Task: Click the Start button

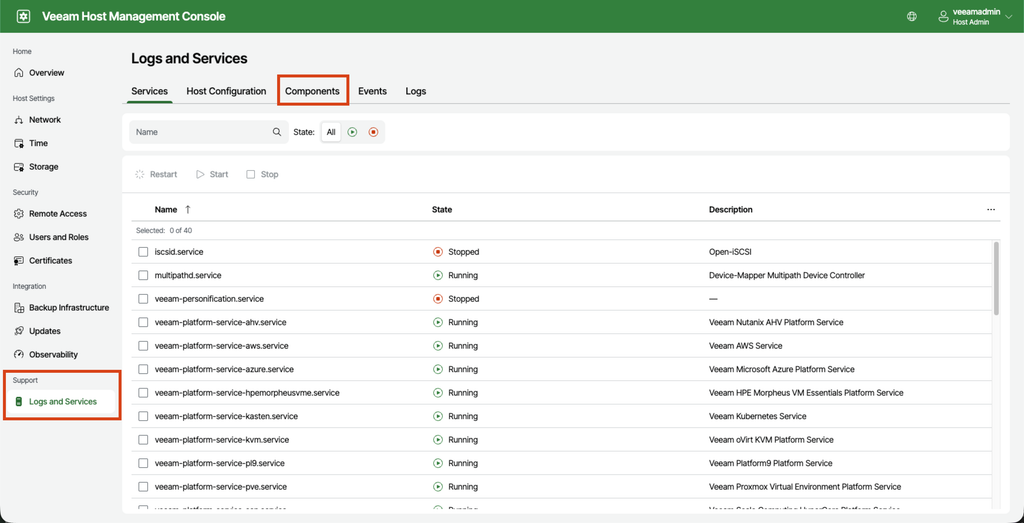Action: [x=212, y=174]
